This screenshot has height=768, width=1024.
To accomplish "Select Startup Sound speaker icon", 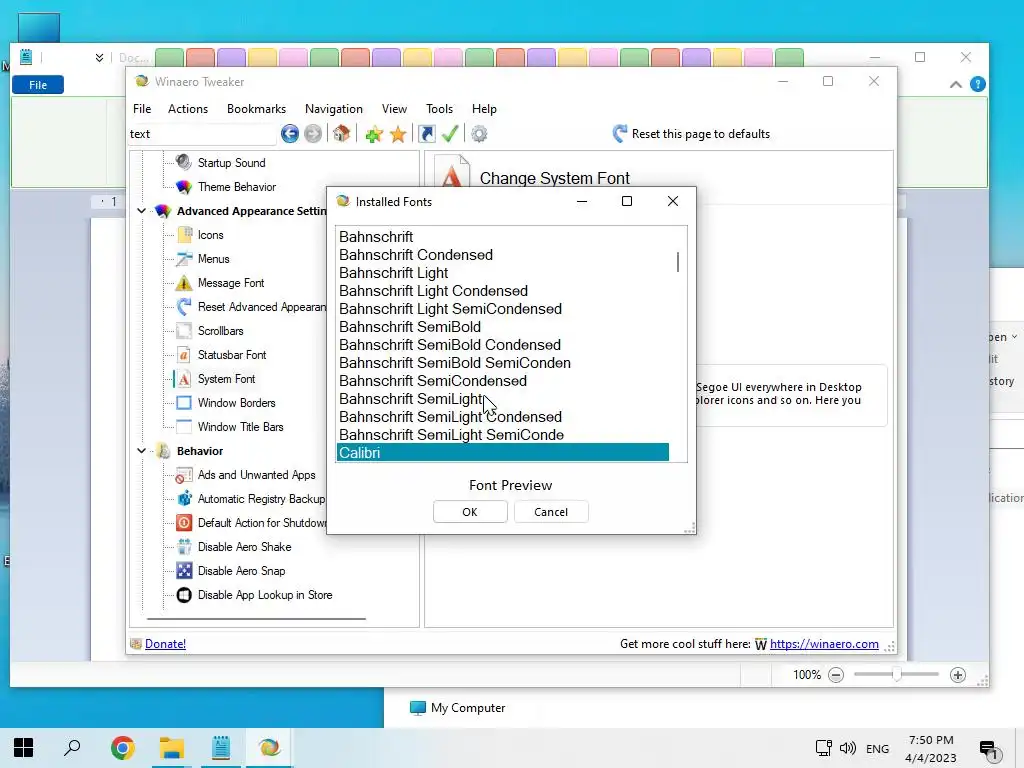I will [184, 162].
